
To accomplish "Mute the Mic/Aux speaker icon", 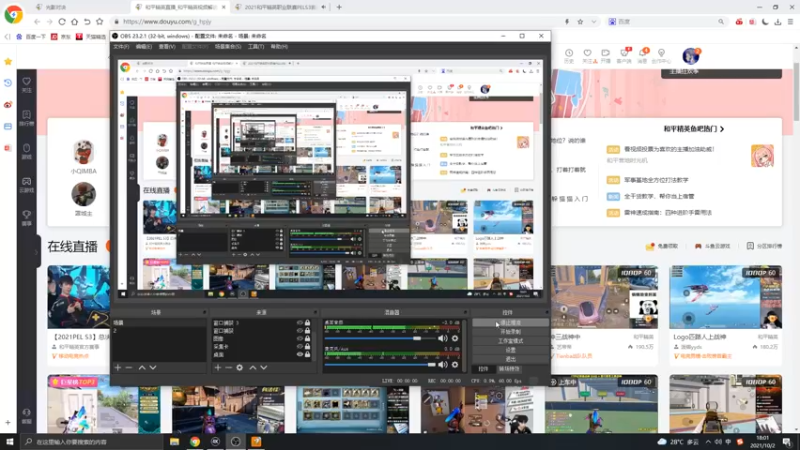I will coord(442,364).
